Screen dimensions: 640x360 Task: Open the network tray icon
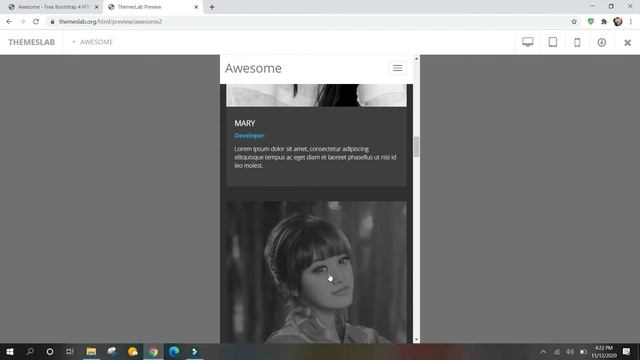click(x=557, y=351)
